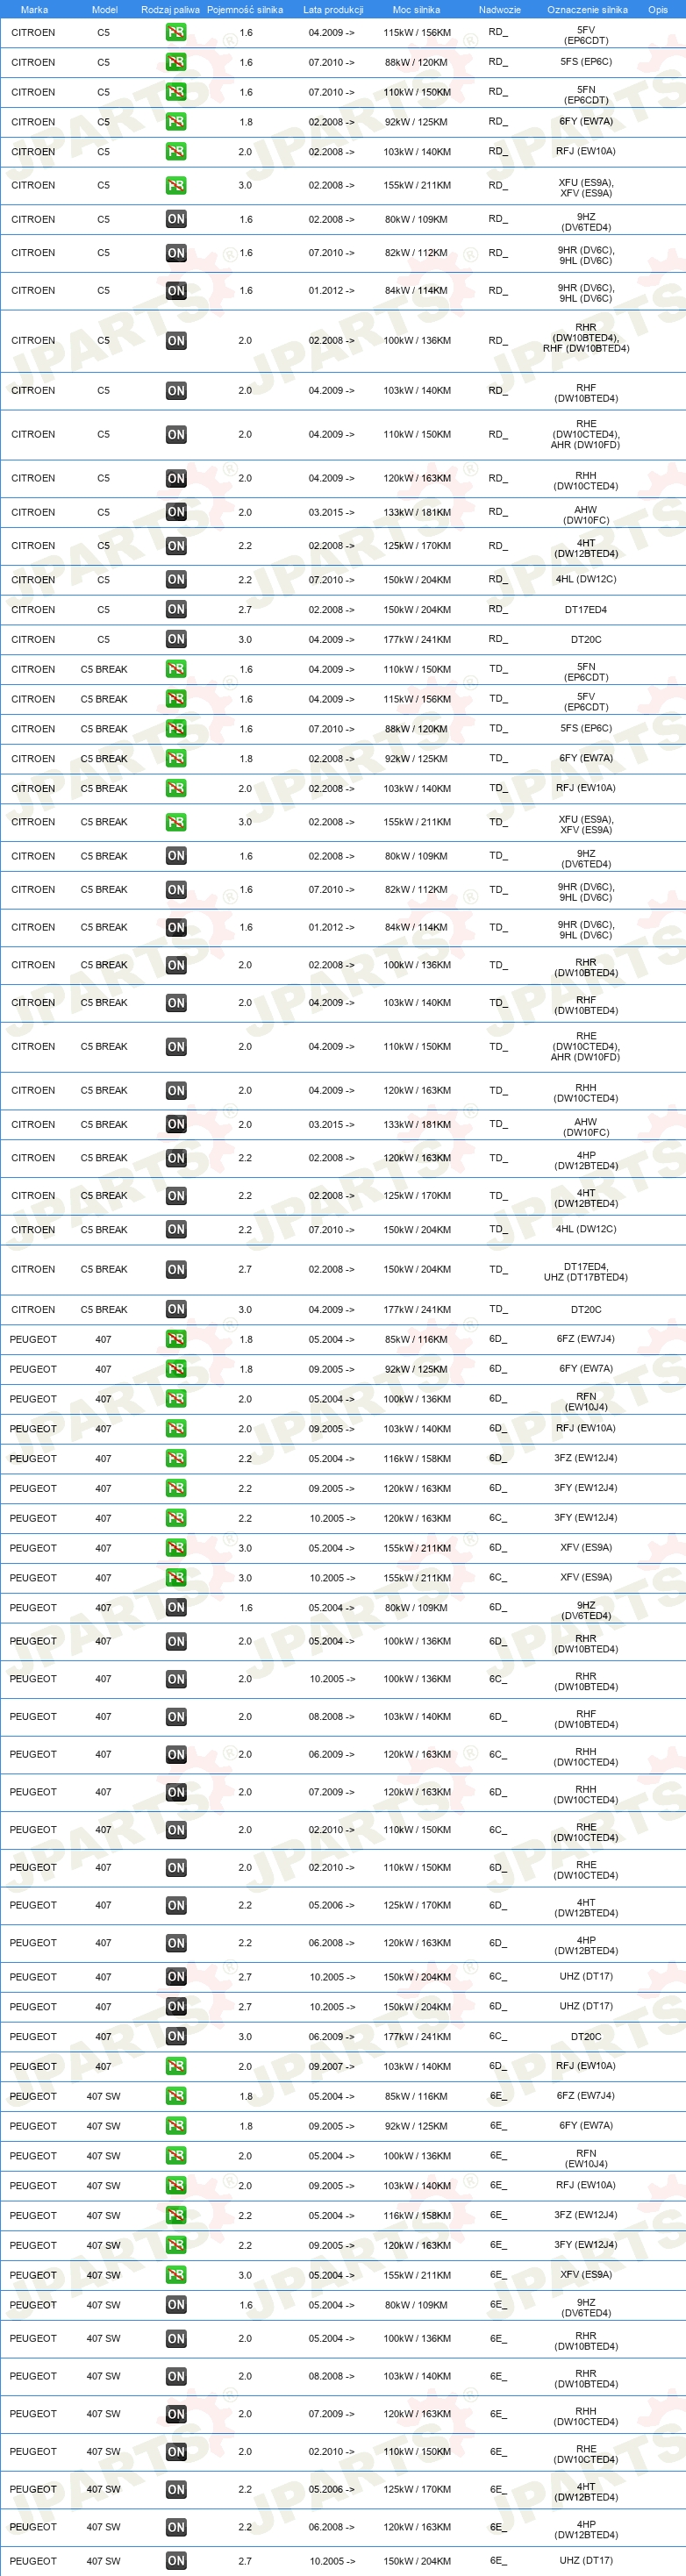The width and height of the screenshot is (686, 2576).
Task: Click petrol icon in Peugeot 407 6D_ 6FZ row
Action: point(176,1339)
